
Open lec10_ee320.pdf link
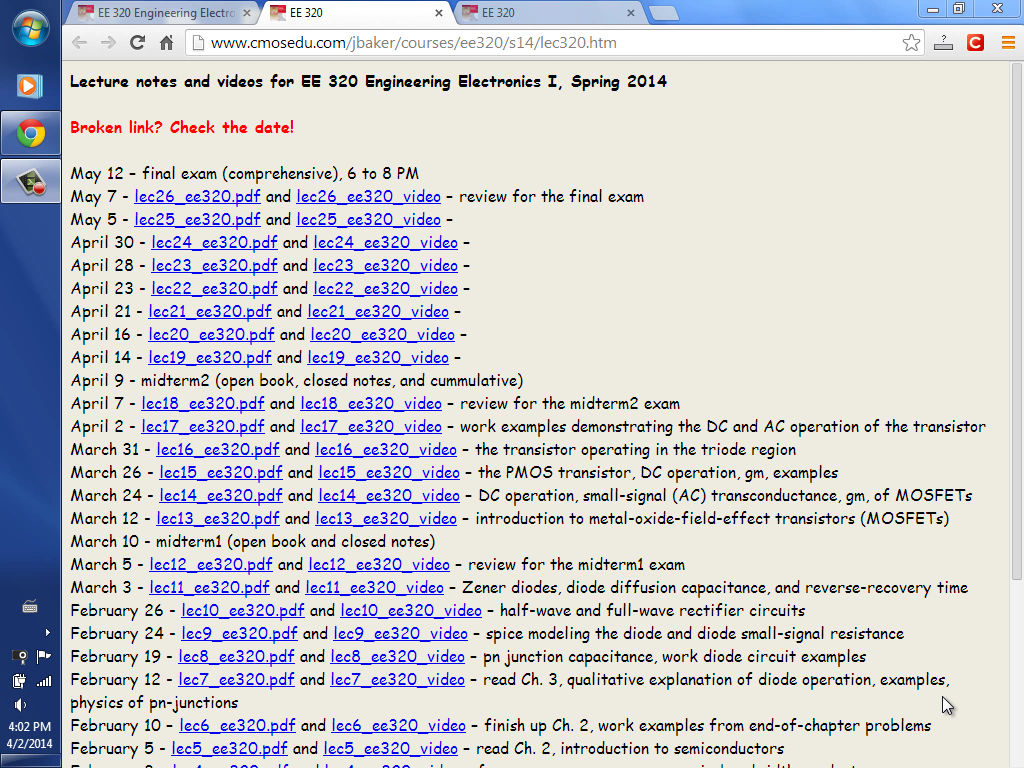coord(243,610)
